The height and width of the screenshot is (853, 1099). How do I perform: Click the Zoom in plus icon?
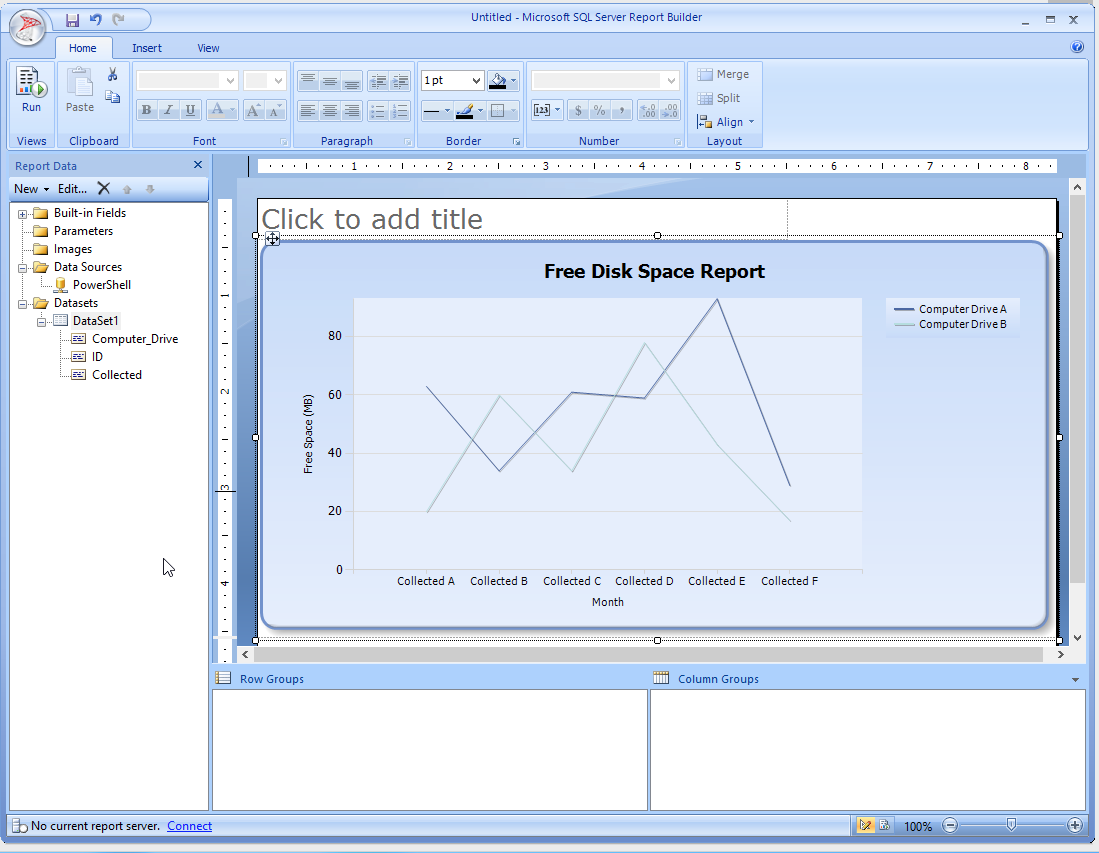pyautogui.click(x=1075, y=825)
